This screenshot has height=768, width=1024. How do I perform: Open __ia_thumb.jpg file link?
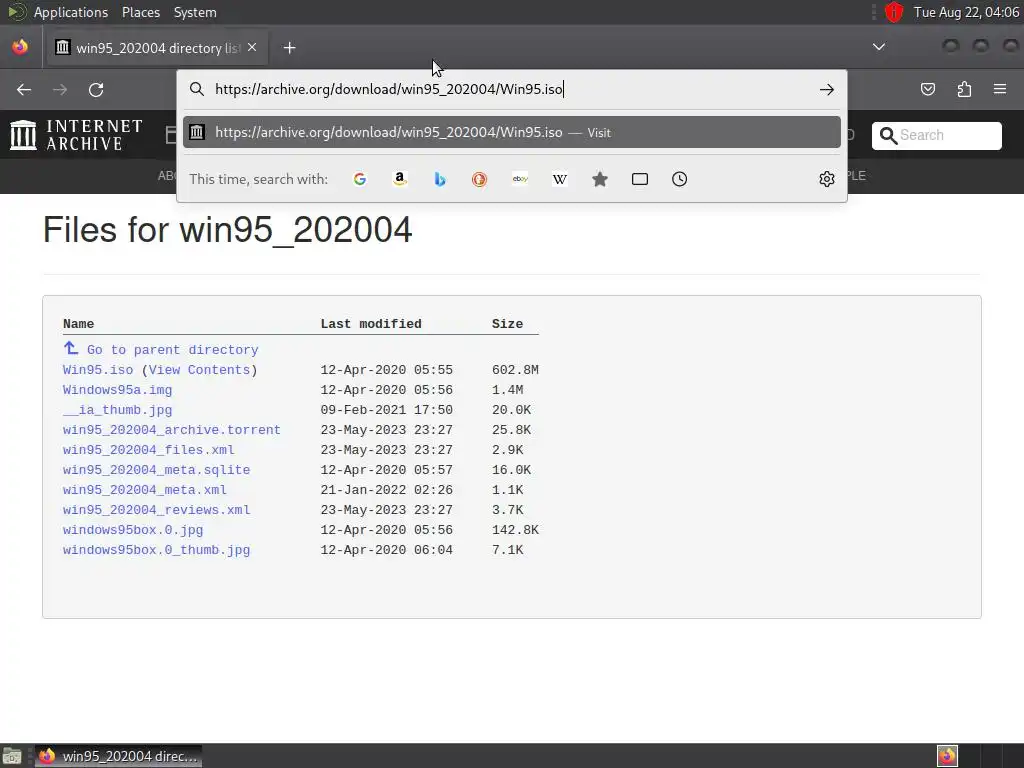pyautogui.click(x=118, y=410)
